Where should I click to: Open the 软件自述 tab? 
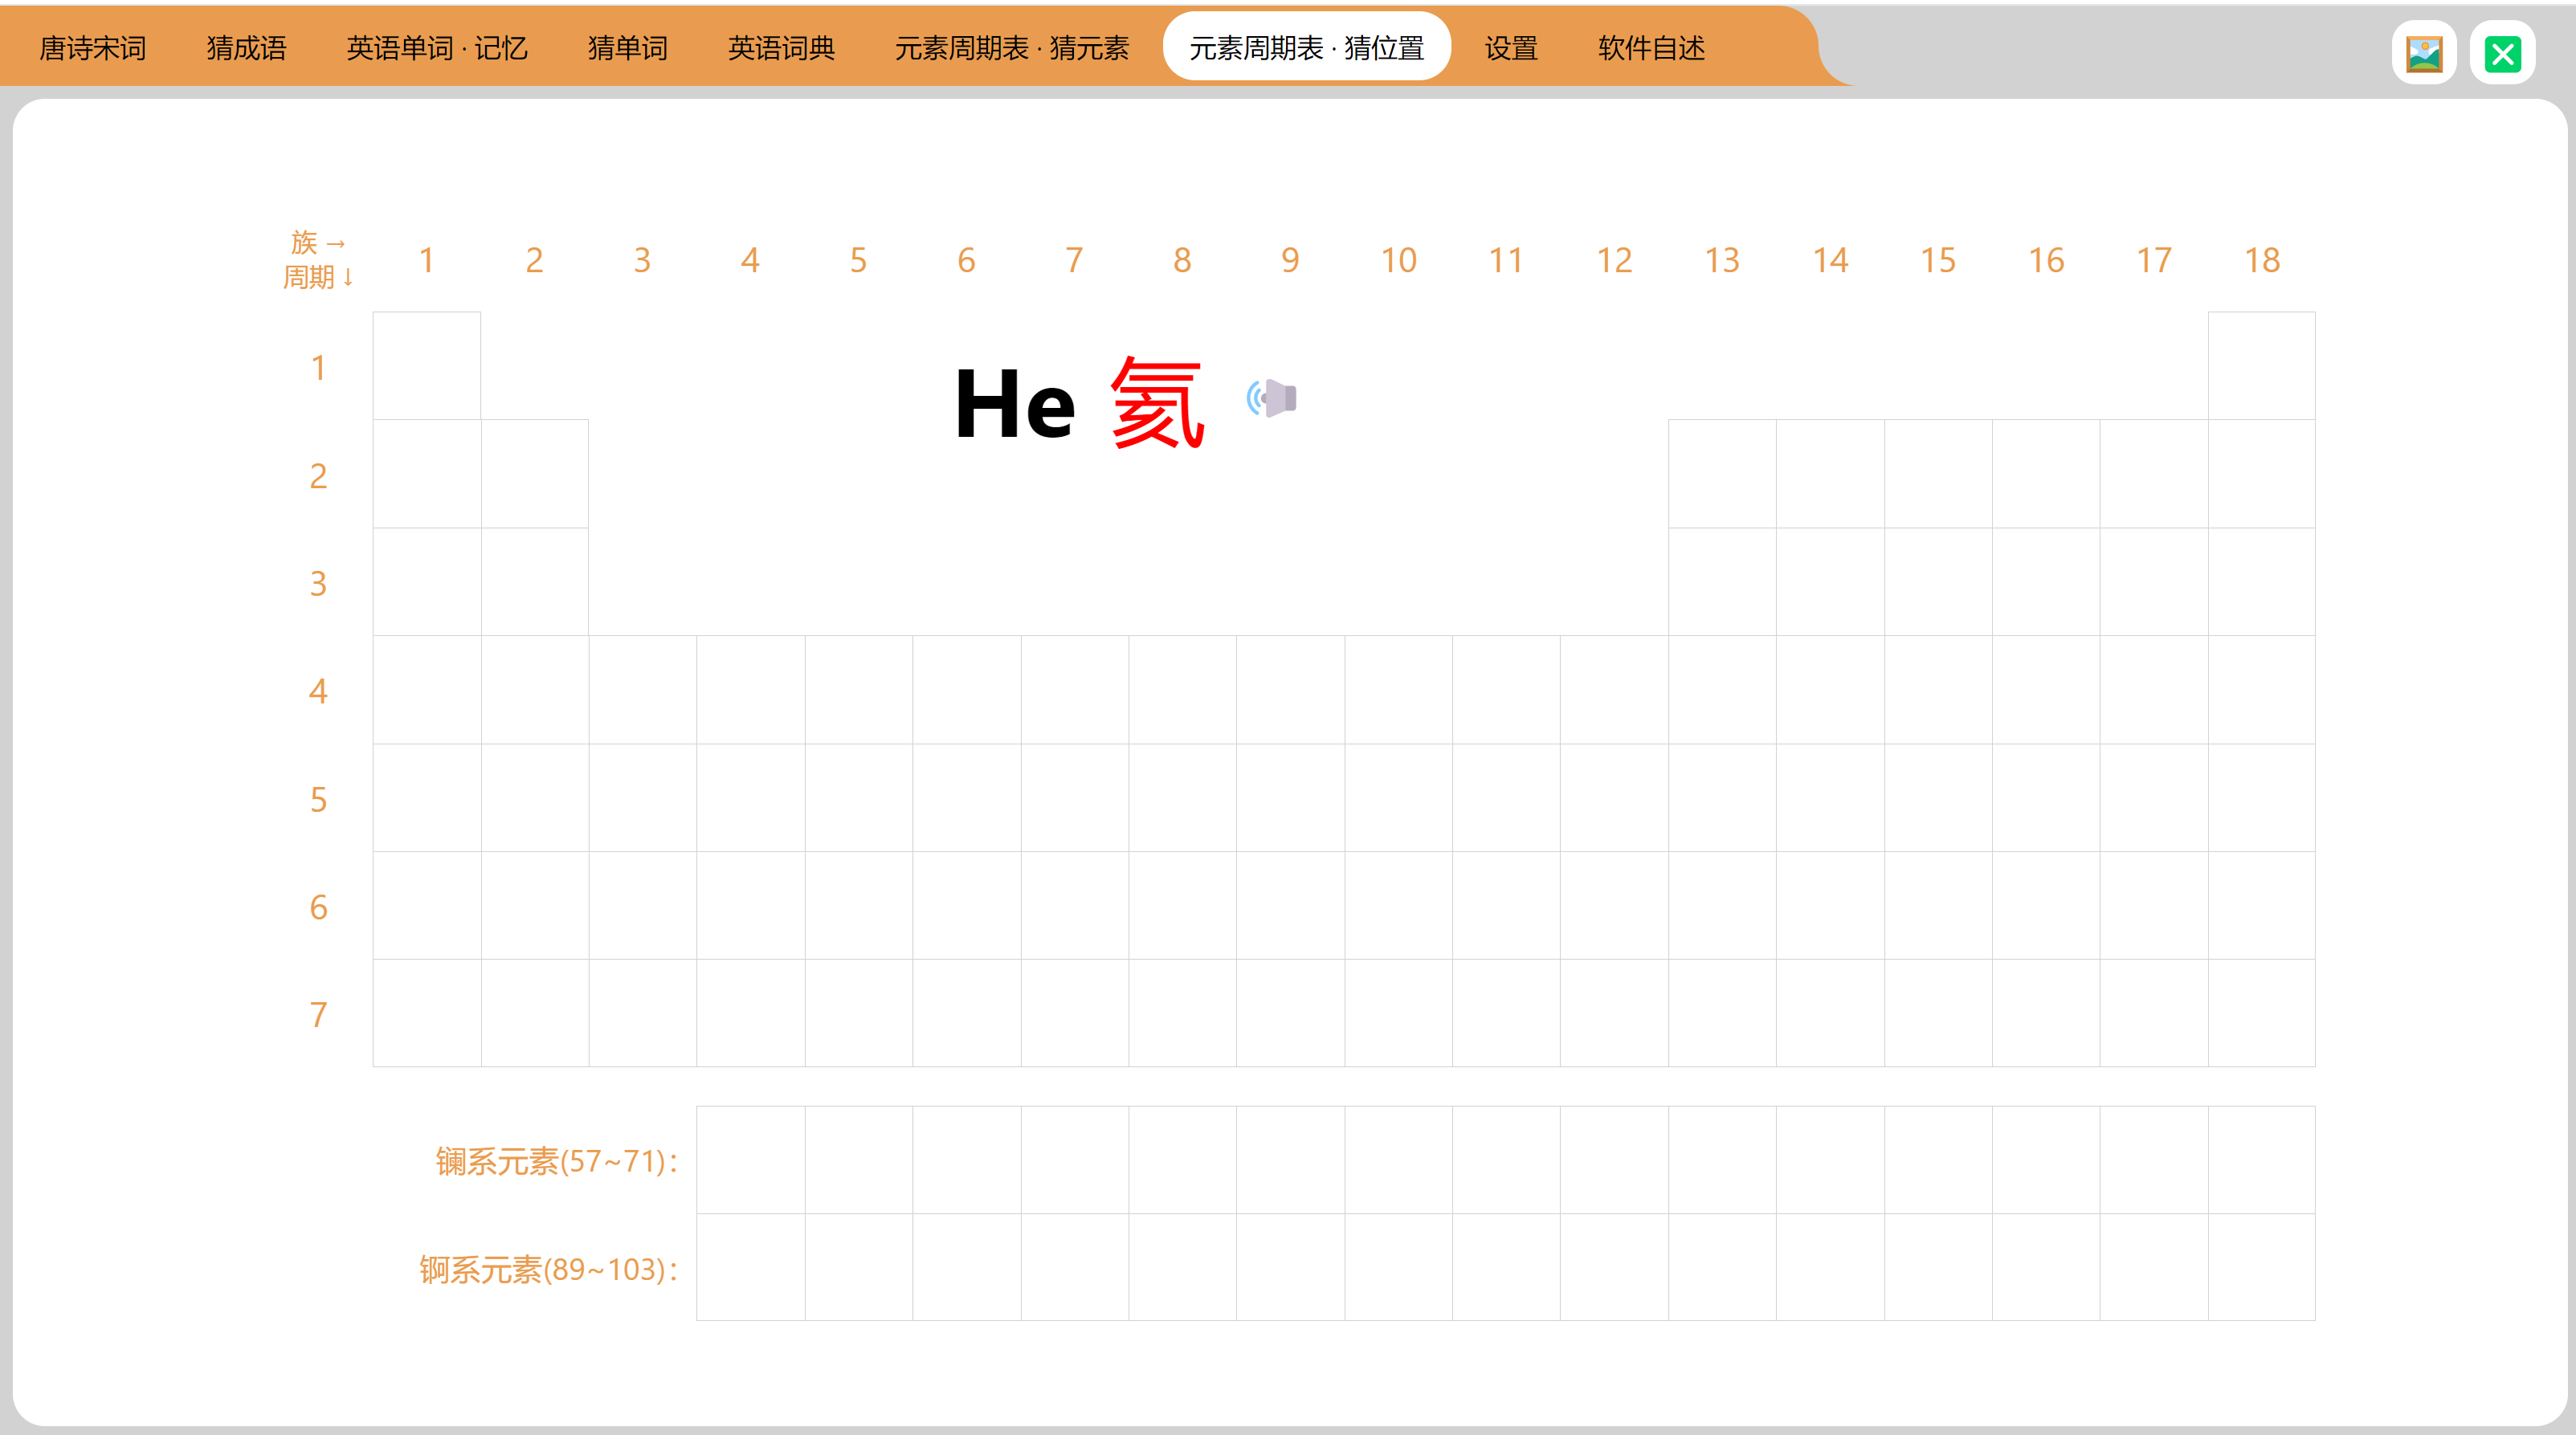(1651, 48)
